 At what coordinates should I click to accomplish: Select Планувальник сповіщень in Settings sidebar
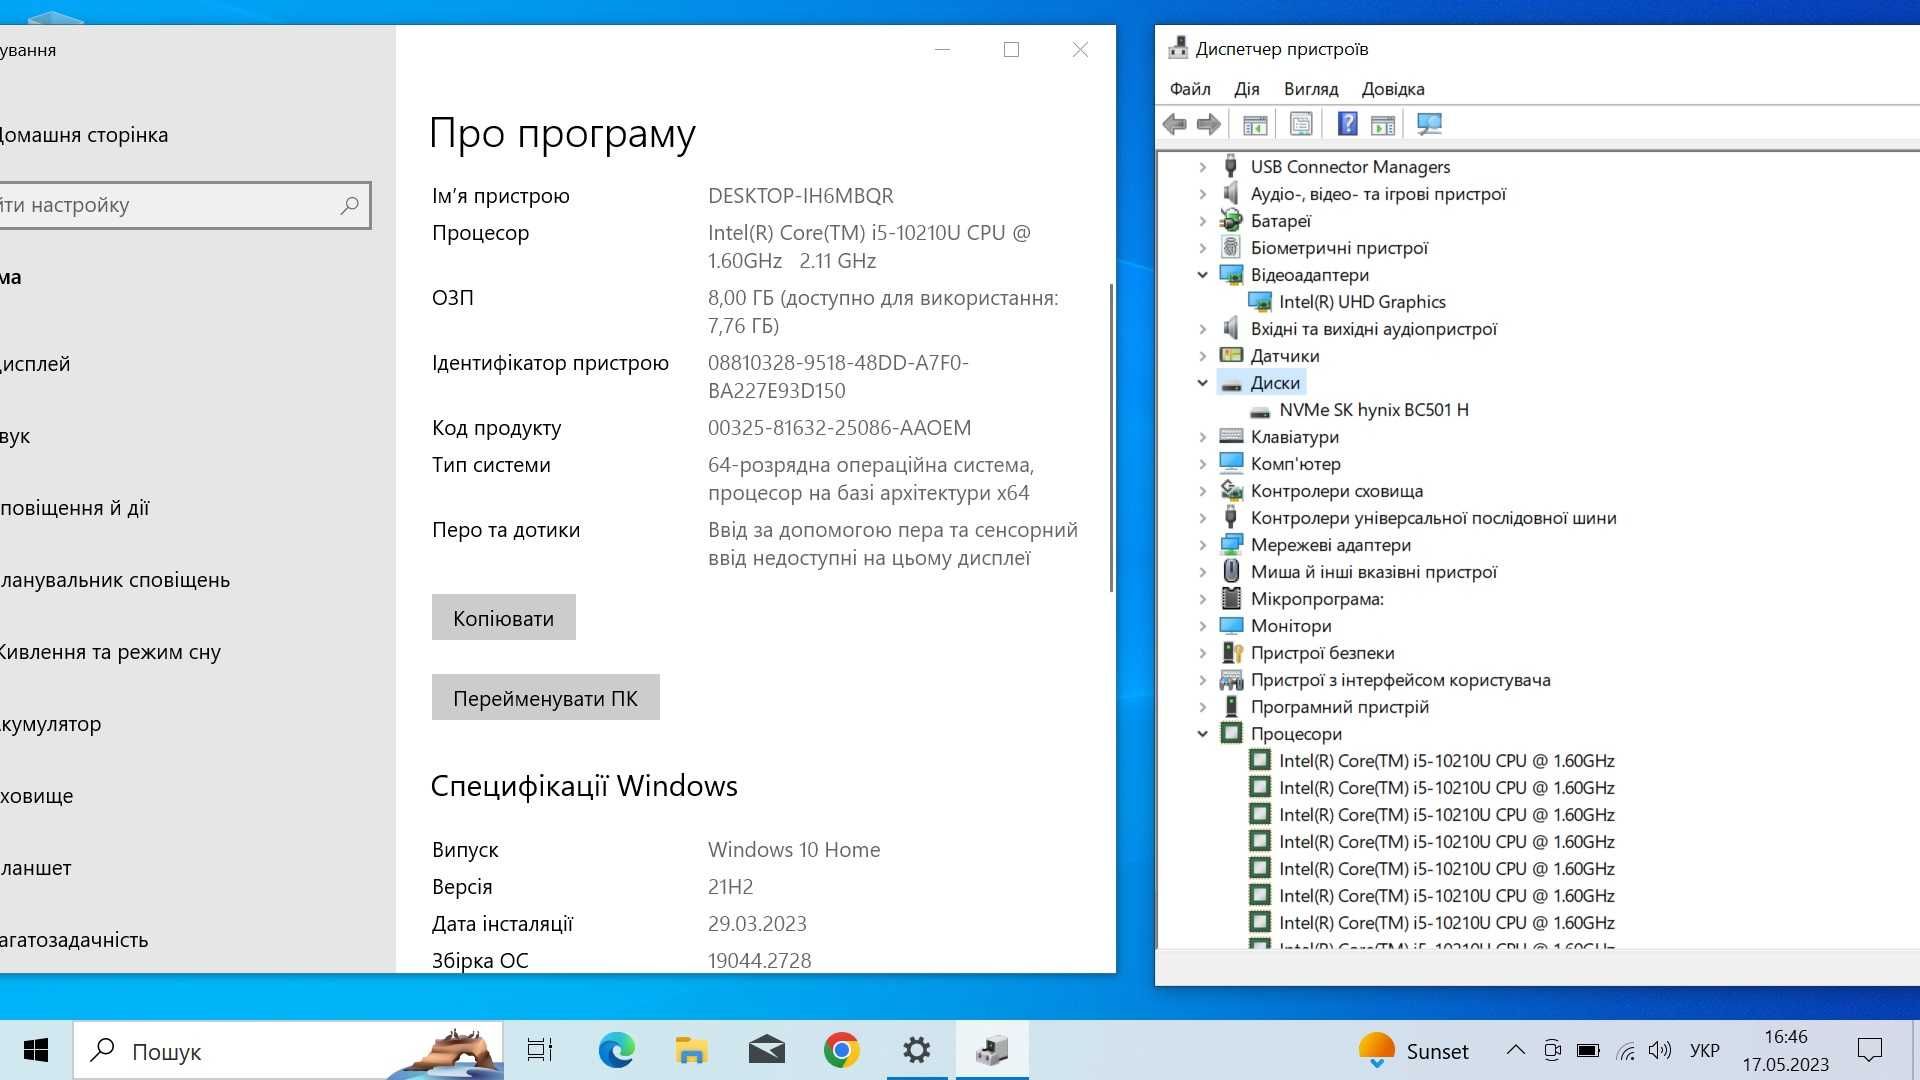coord(113,580)
